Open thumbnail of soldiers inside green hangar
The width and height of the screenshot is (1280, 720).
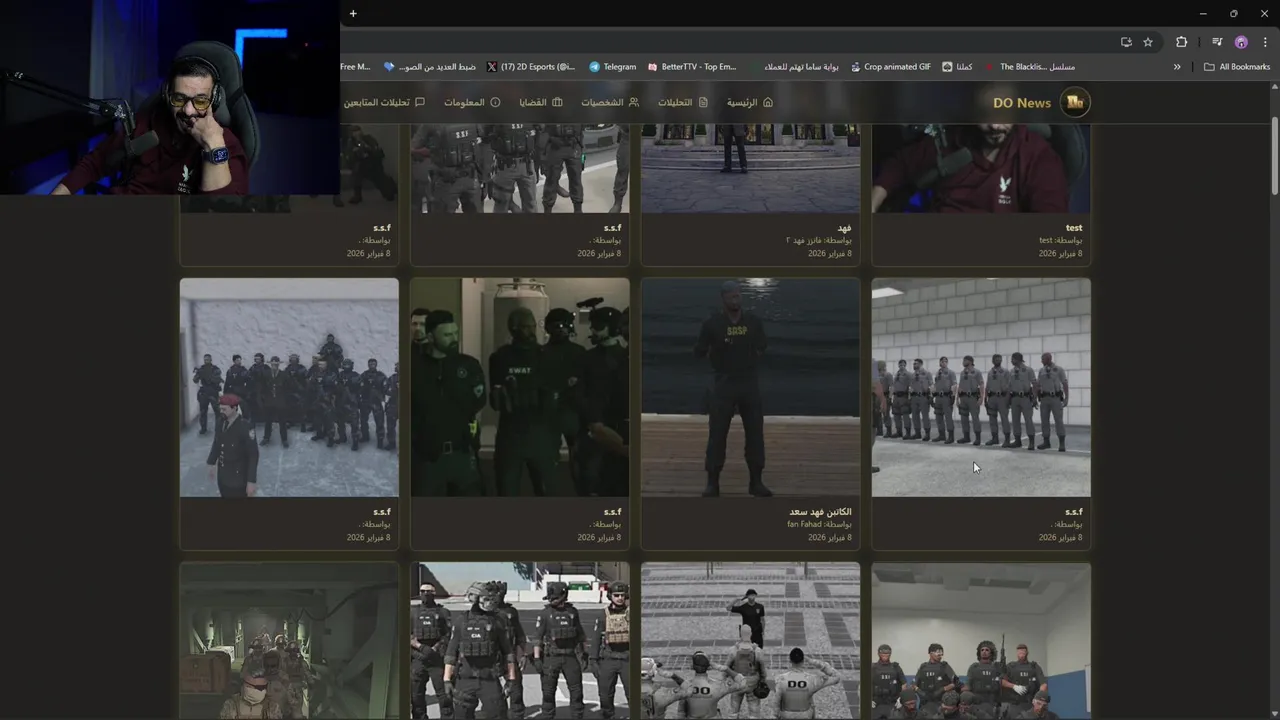[289, 640]
